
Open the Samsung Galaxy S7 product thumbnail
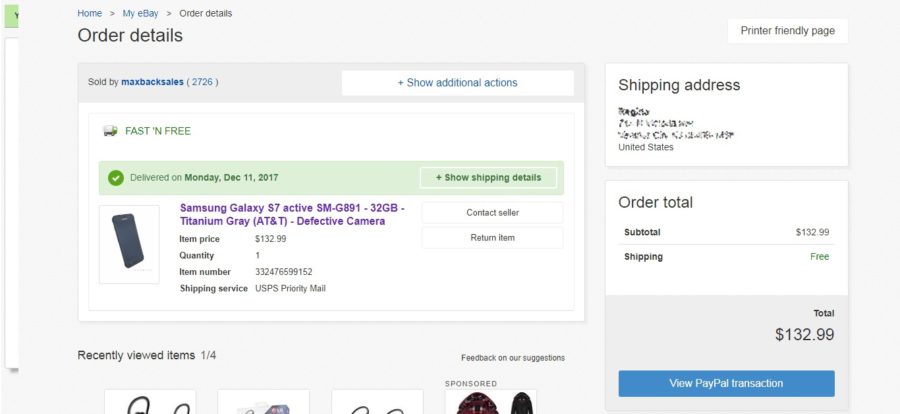129,244
